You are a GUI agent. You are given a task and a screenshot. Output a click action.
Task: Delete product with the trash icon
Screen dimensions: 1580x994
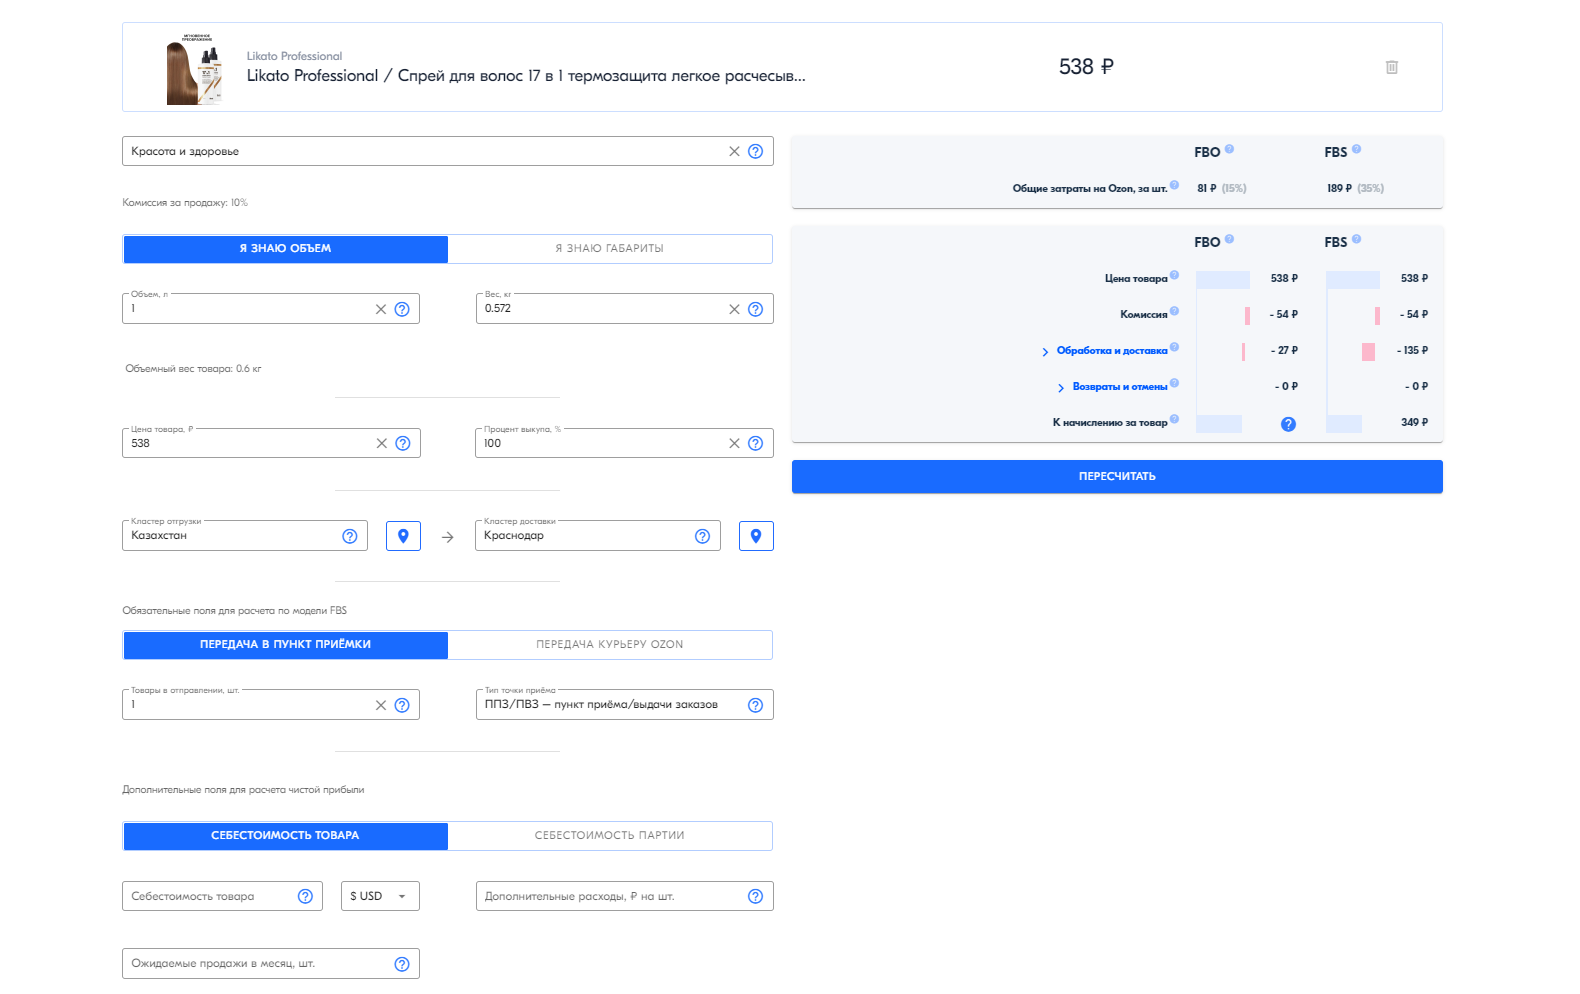coord(1391,67)
